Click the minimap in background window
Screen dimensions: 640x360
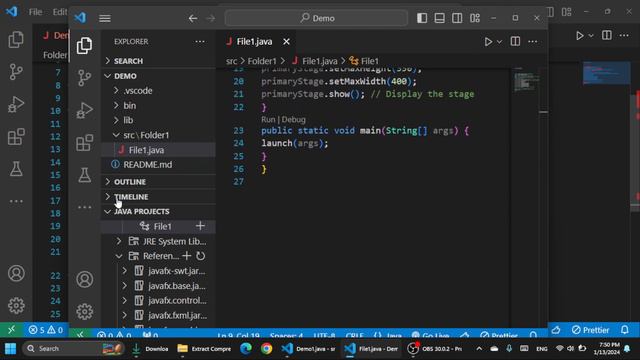607,73
